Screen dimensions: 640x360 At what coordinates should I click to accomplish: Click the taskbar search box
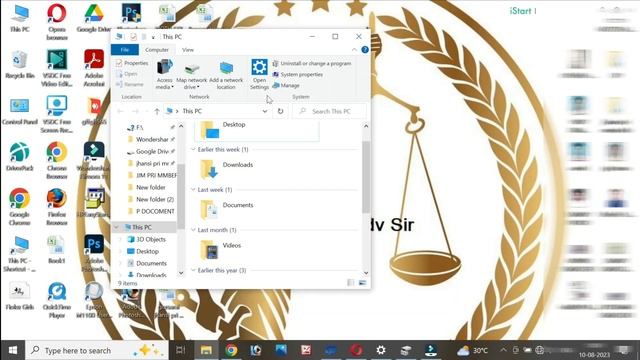[97, 350]
